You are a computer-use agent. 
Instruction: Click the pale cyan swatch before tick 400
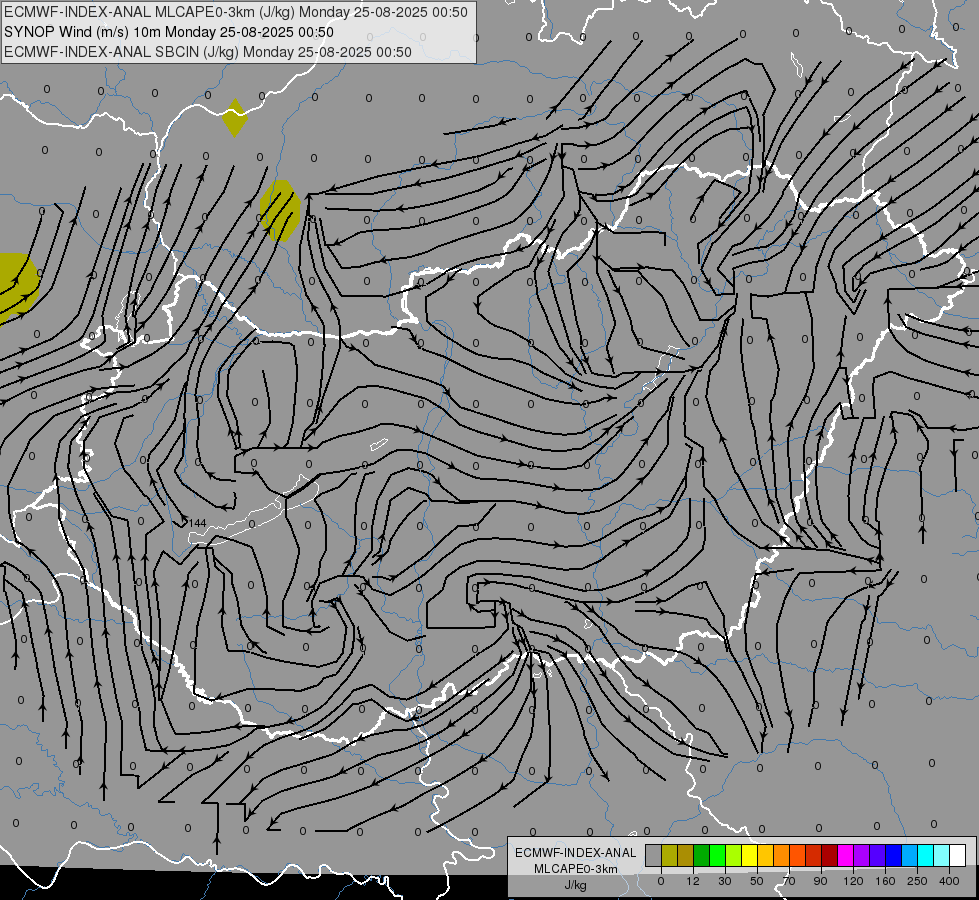[x=942, y=855]
